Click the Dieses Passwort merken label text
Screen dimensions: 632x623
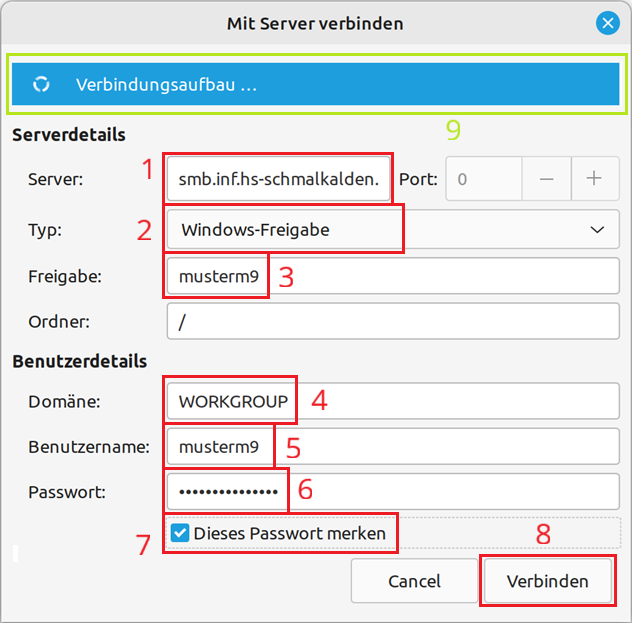[290, 533]
